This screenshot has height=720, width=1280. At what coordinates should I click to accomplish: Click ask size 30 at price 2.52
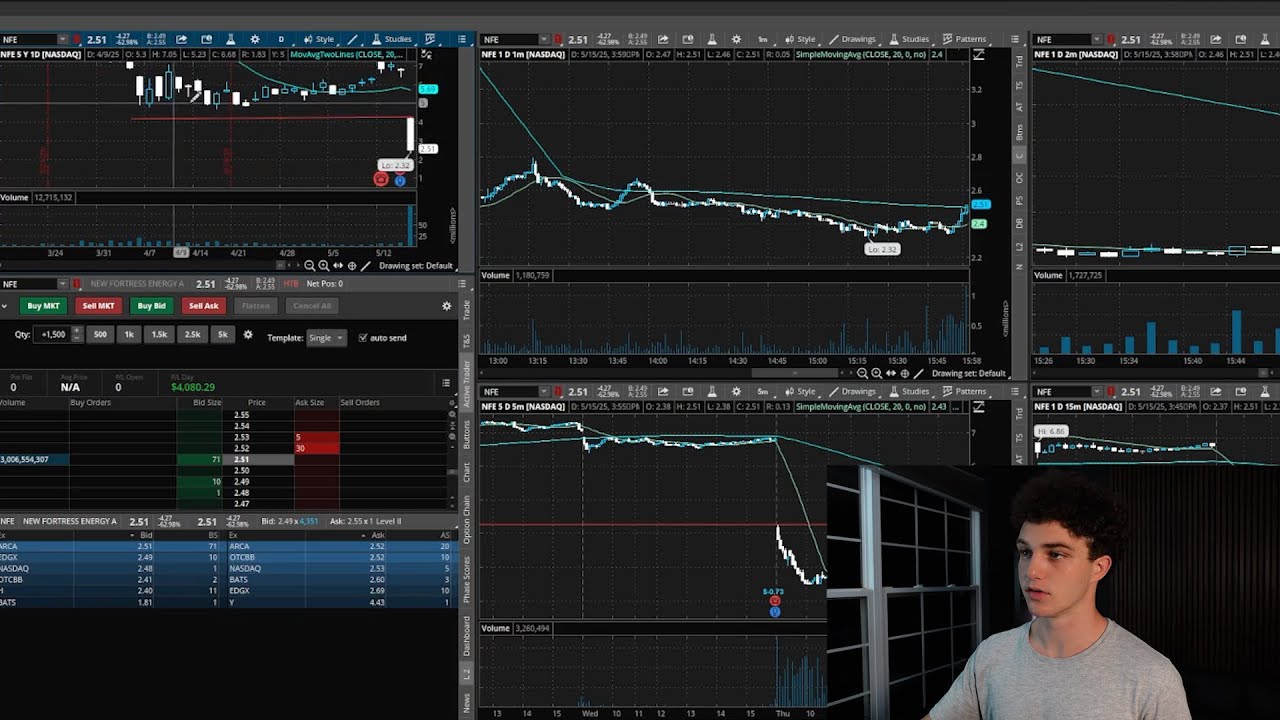(x=317, y=448)
